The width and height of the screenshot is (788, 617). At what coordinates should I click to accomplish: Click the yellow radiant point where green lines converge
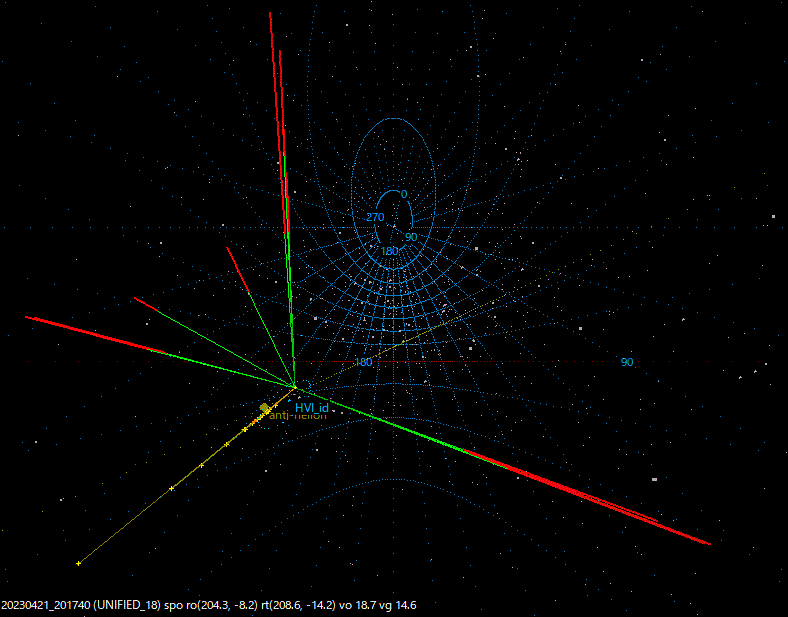[295, 387]
